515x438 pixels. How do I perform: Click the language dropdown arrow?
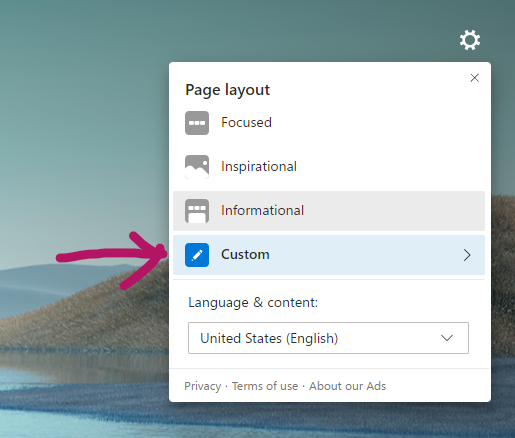447,338
